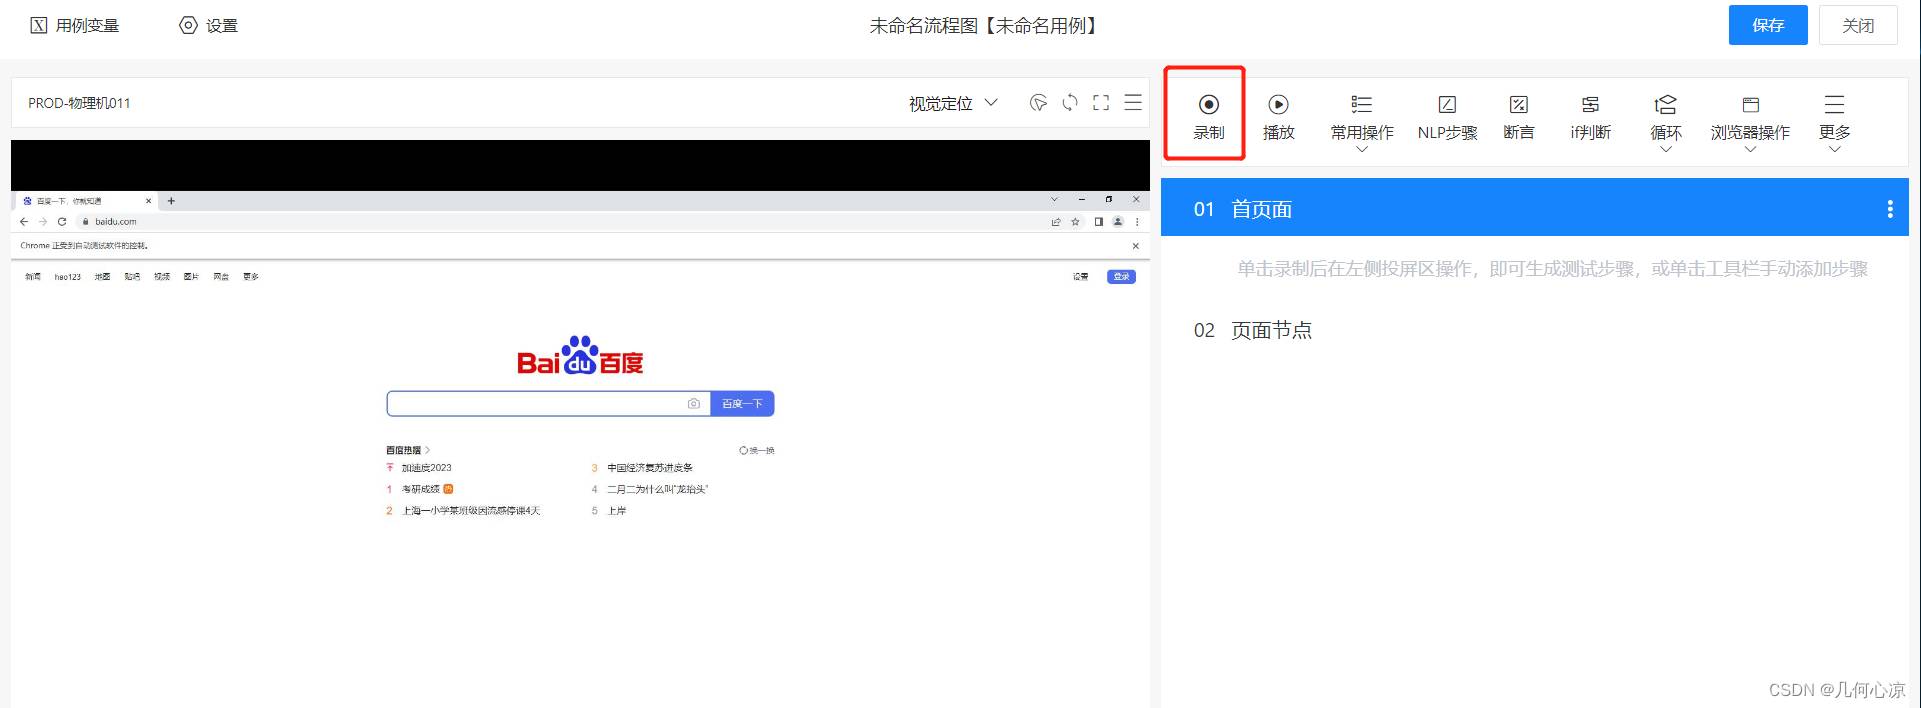Click the 关闭 button
The height and width of the screenshot is (708, 1921).
pos(1857,25)
